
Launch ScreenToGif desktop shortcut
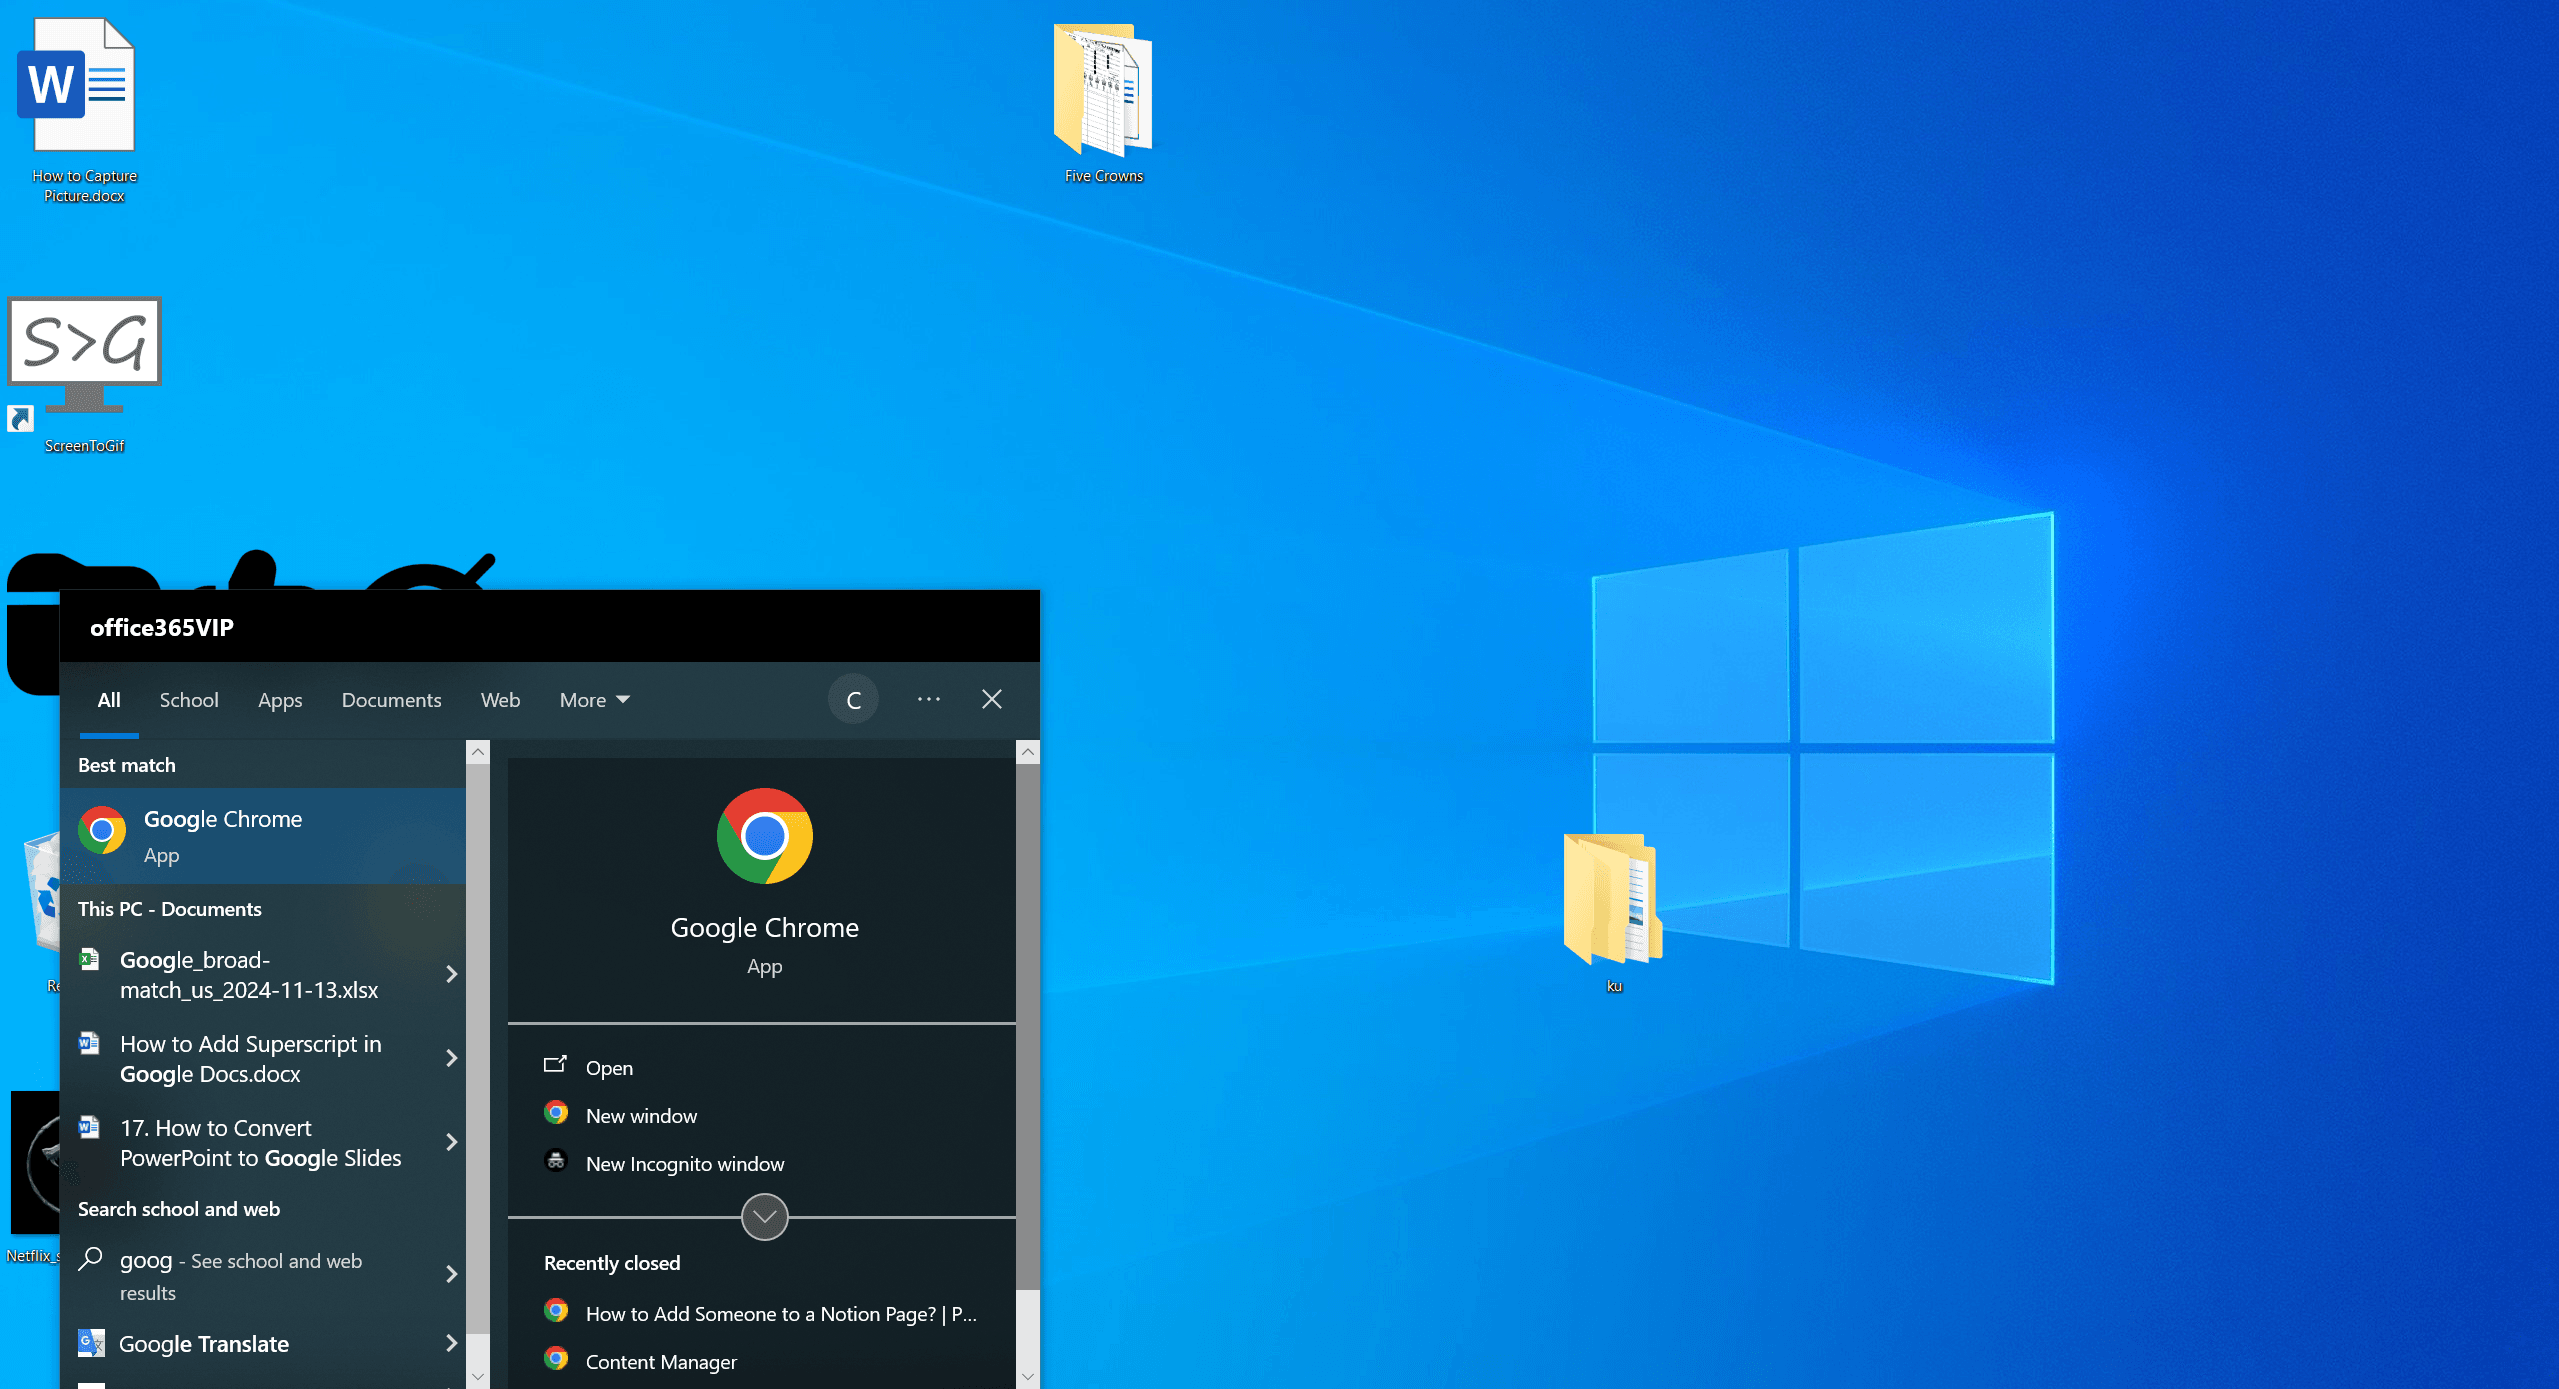84,375
